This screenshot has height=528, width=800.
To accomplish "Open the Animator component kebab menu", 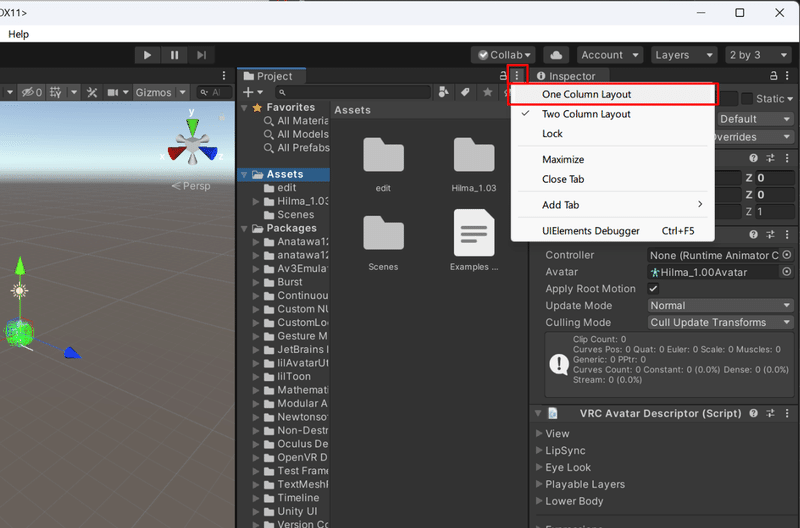I will (x=787, y=234).
